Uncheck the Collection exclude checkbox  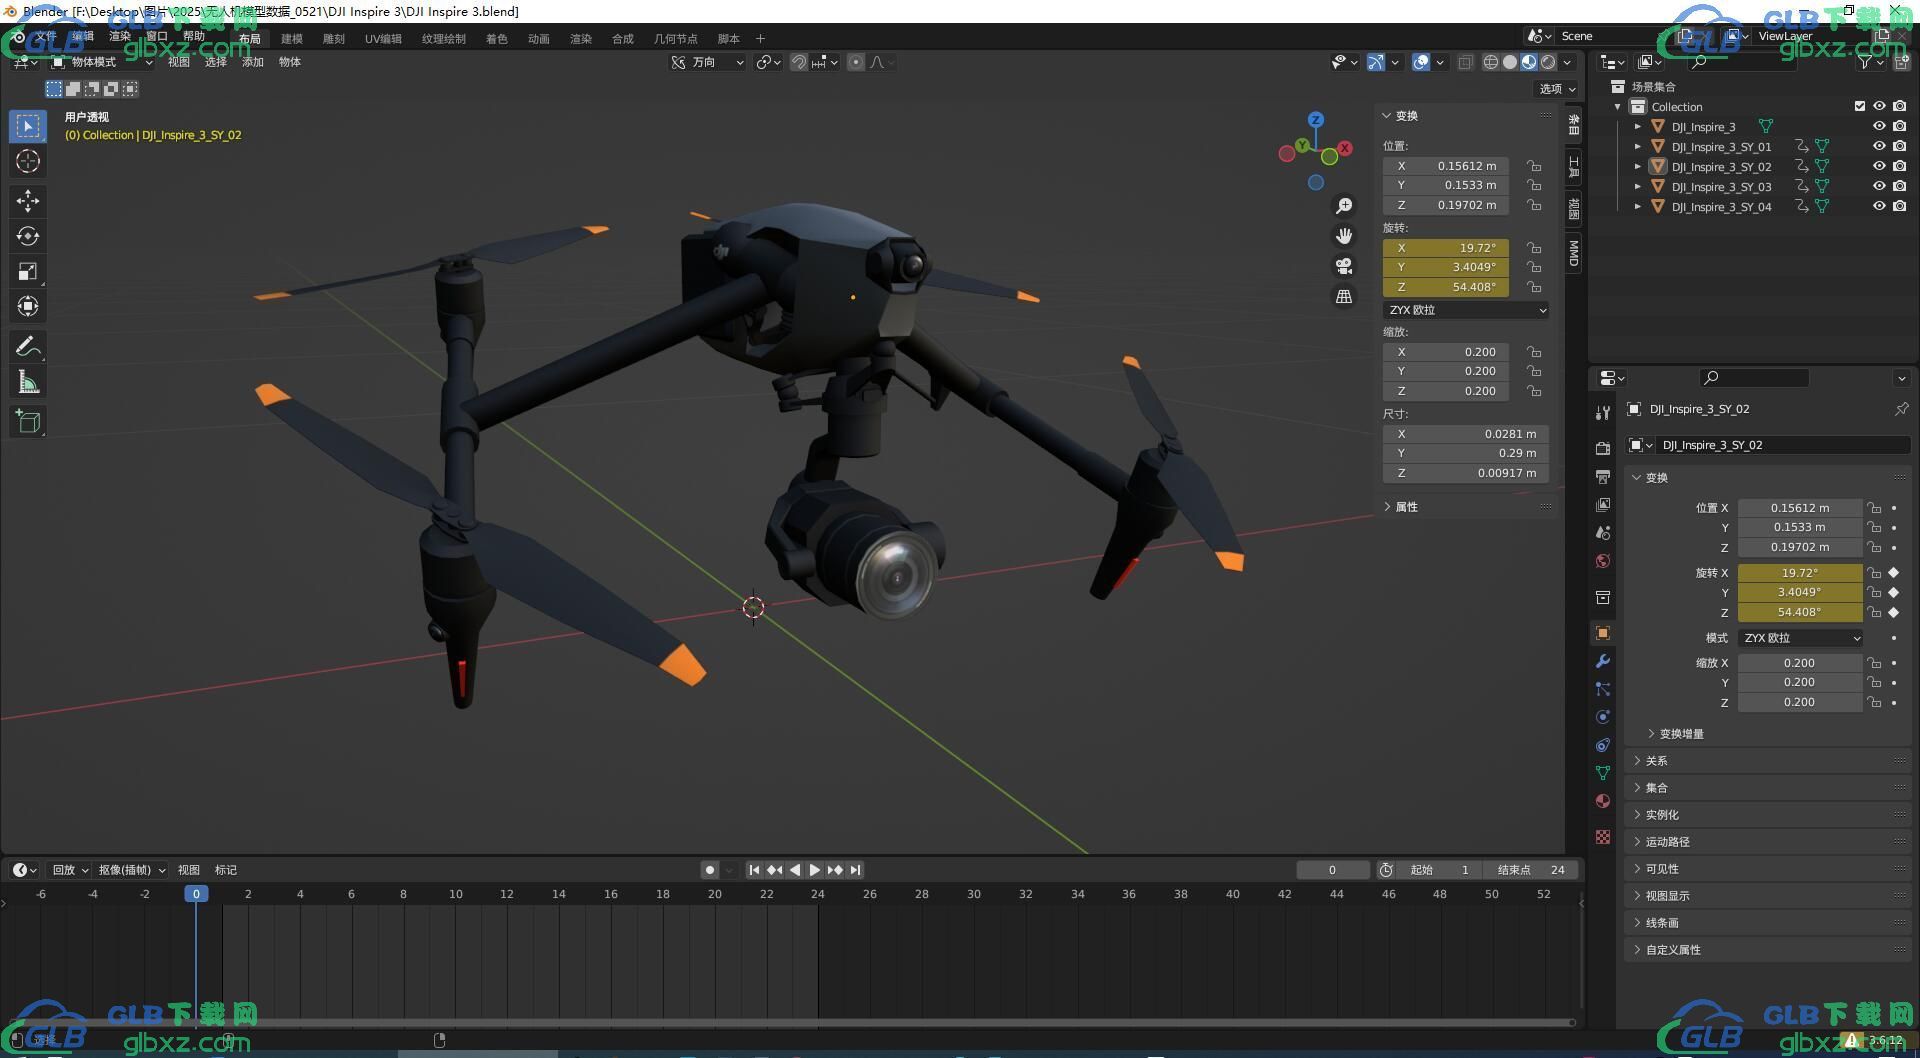tap(1860, 106)
